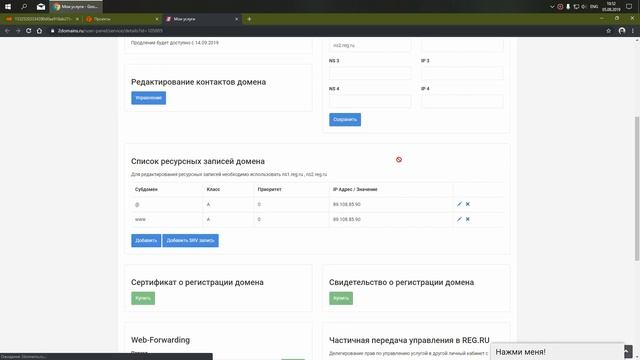Delete the www subdomain record
The width and height of the screenshot is (640, 360).
[x=468, y=219]
